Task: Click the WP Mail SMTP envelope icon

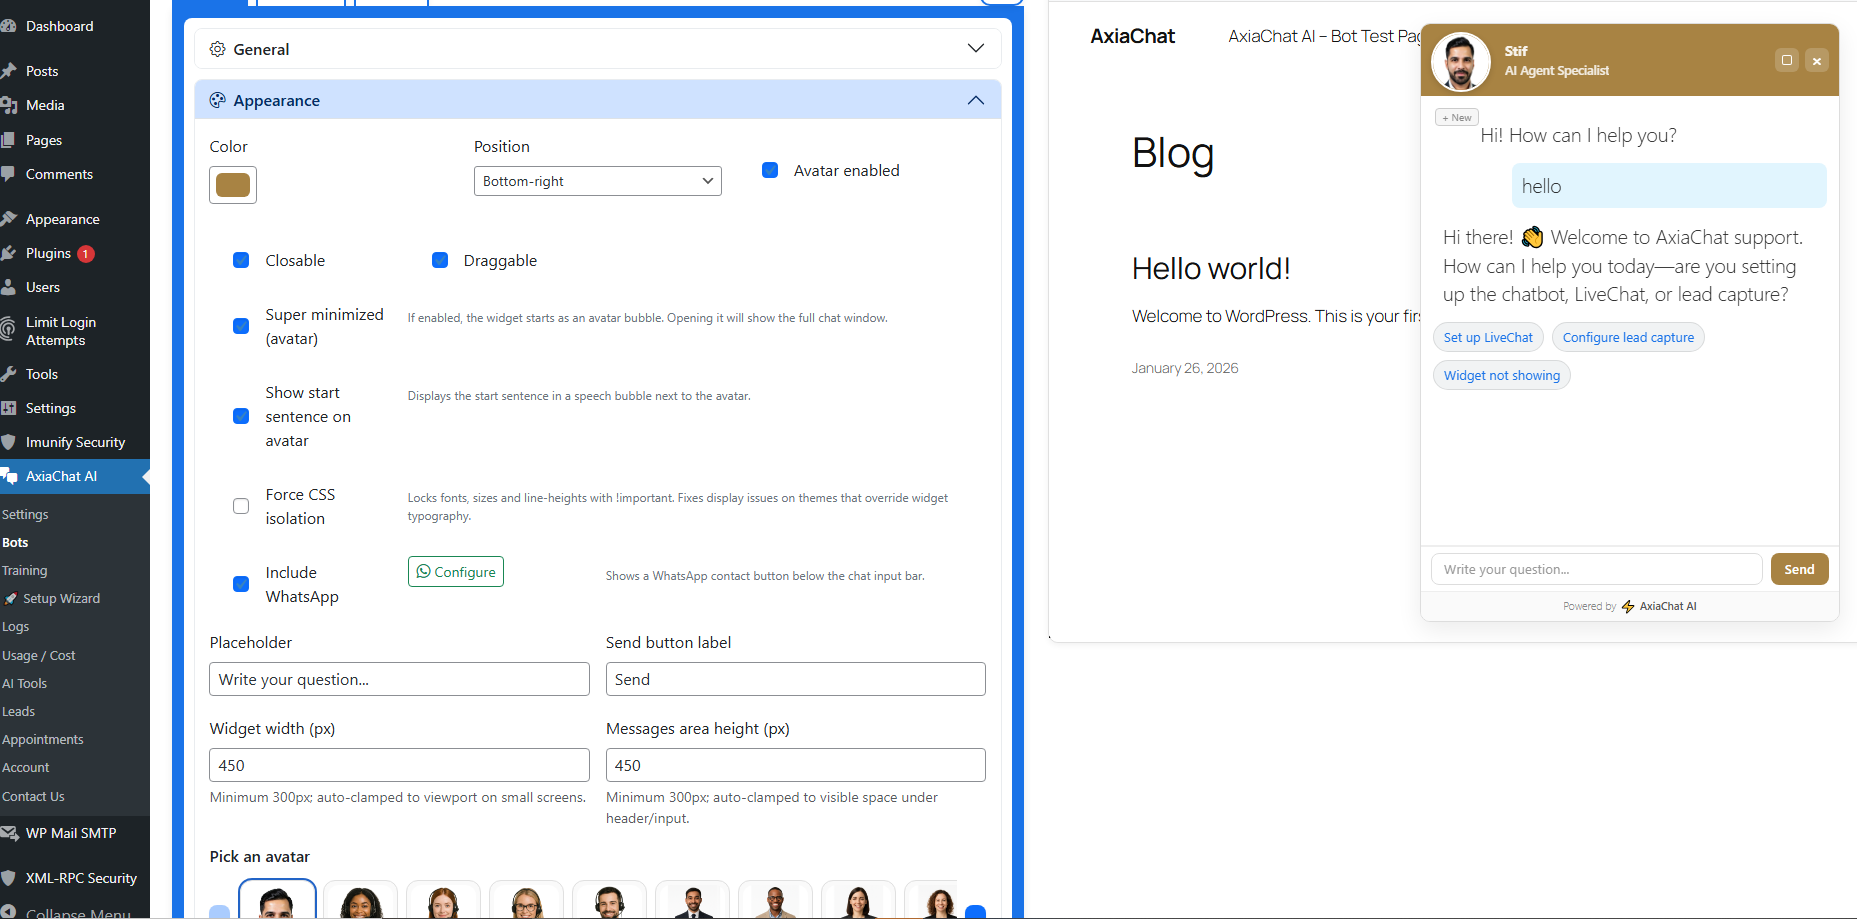Action: pyautogui.click(x=10, y=833)
